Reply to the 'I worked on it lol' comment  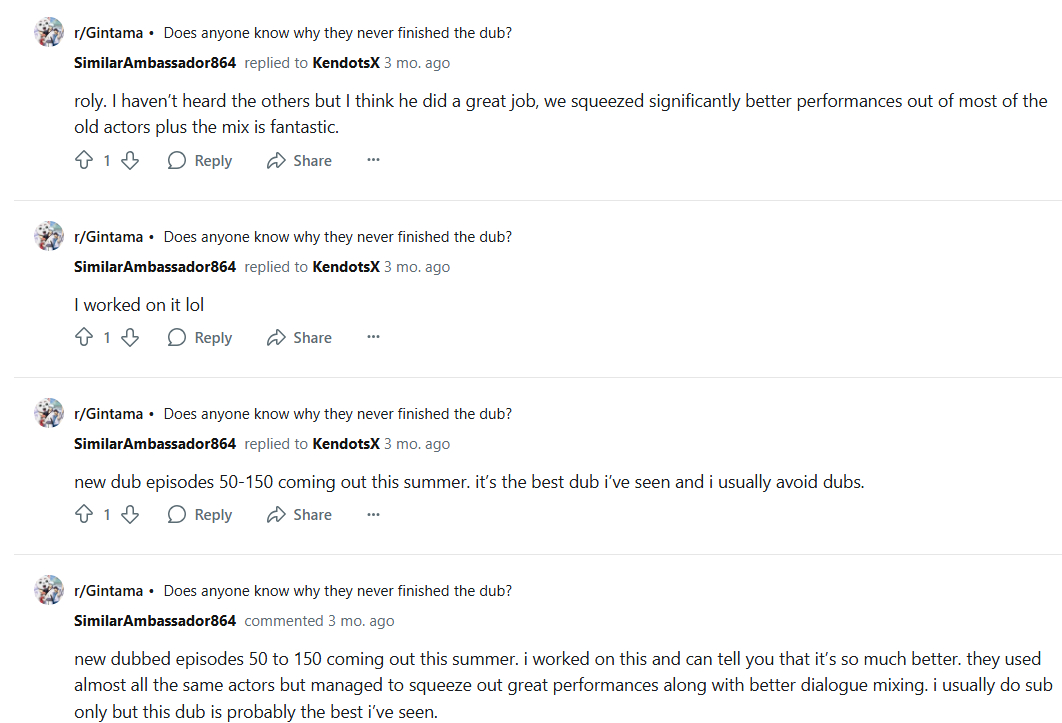200,338
